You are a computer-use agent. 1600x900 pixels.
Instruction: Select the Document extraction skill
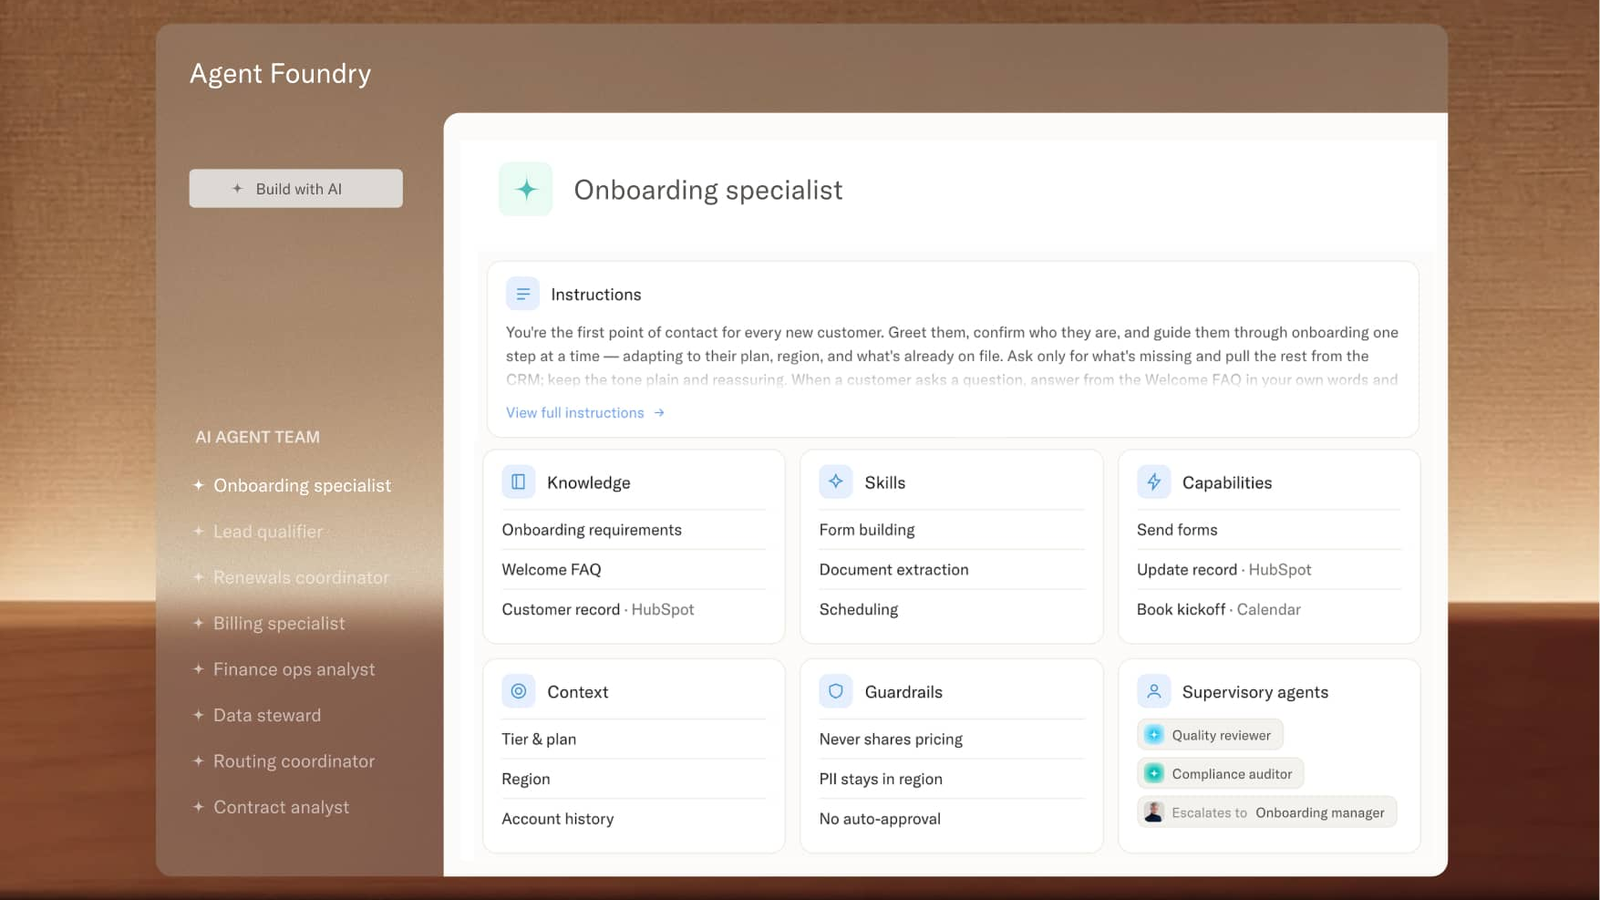click(951, 570)
